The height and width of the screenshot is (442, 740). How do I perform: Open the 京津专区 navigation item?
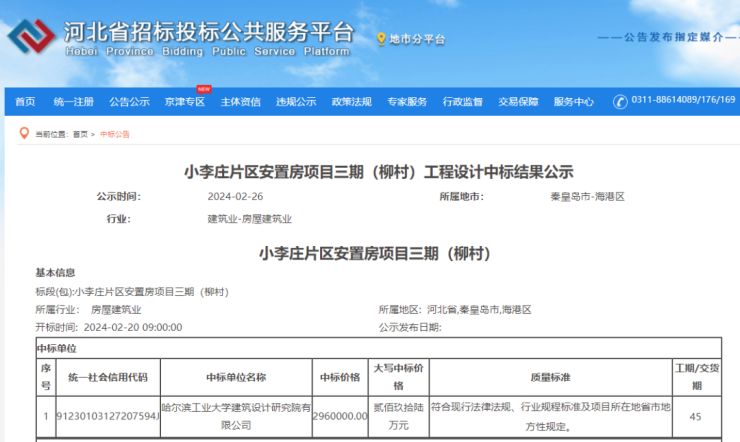pyautogui.click(x=185, y=101)
